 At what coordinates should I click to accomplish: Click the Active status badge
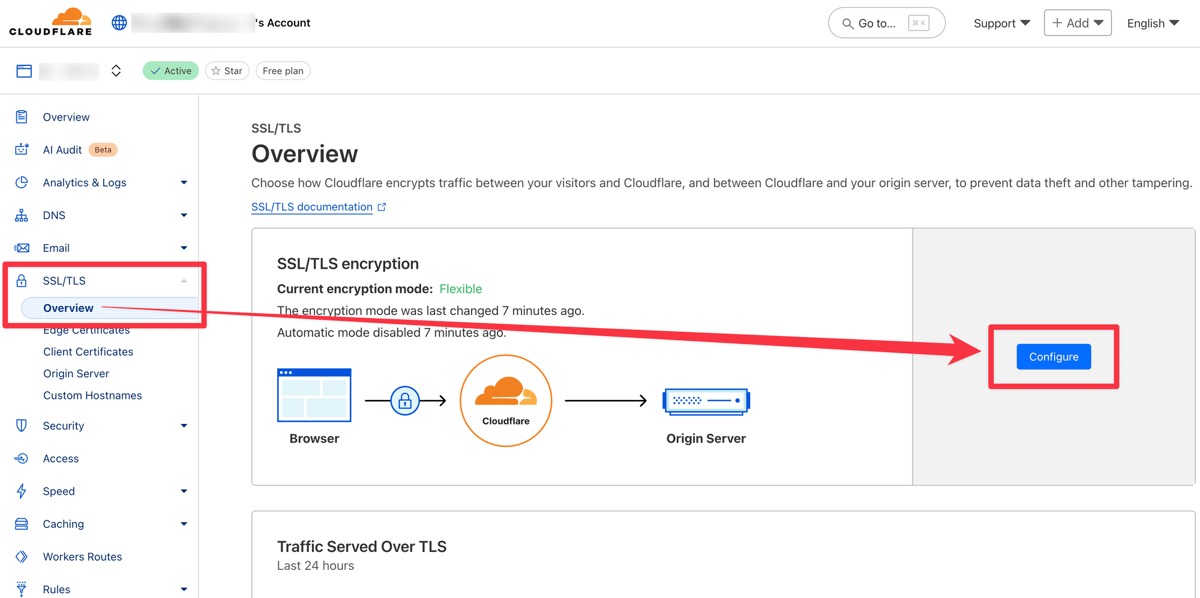click(171, 71)
